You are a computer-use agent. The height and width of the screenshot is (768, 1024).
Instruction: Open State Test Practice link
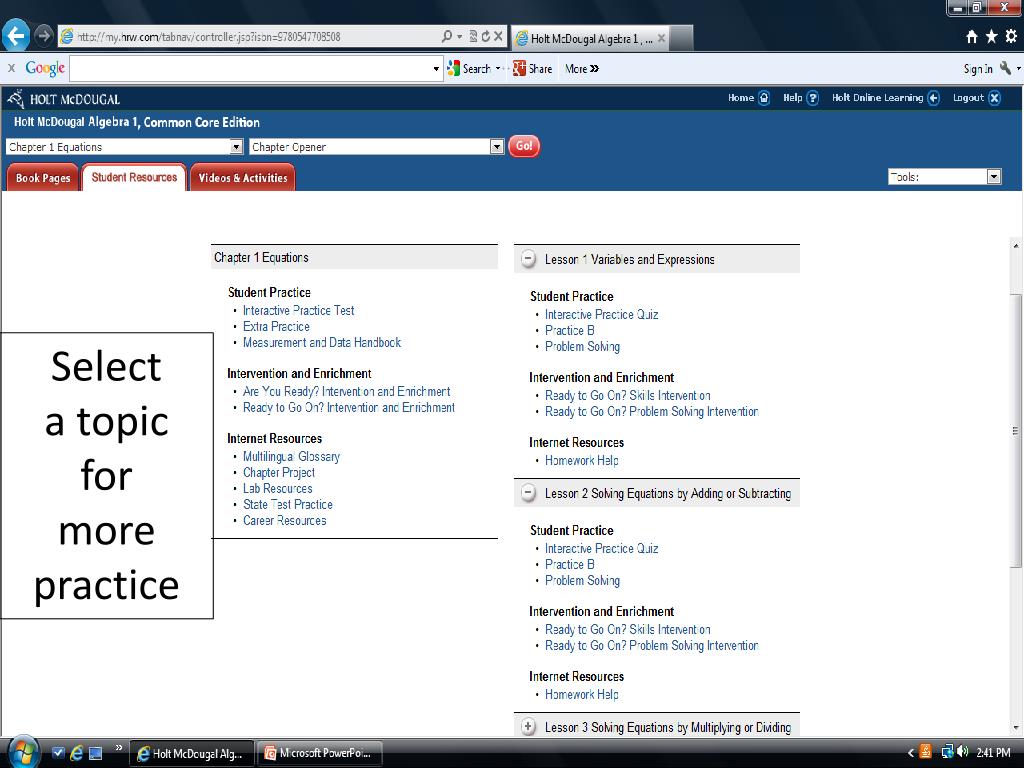tap(287, 504)
